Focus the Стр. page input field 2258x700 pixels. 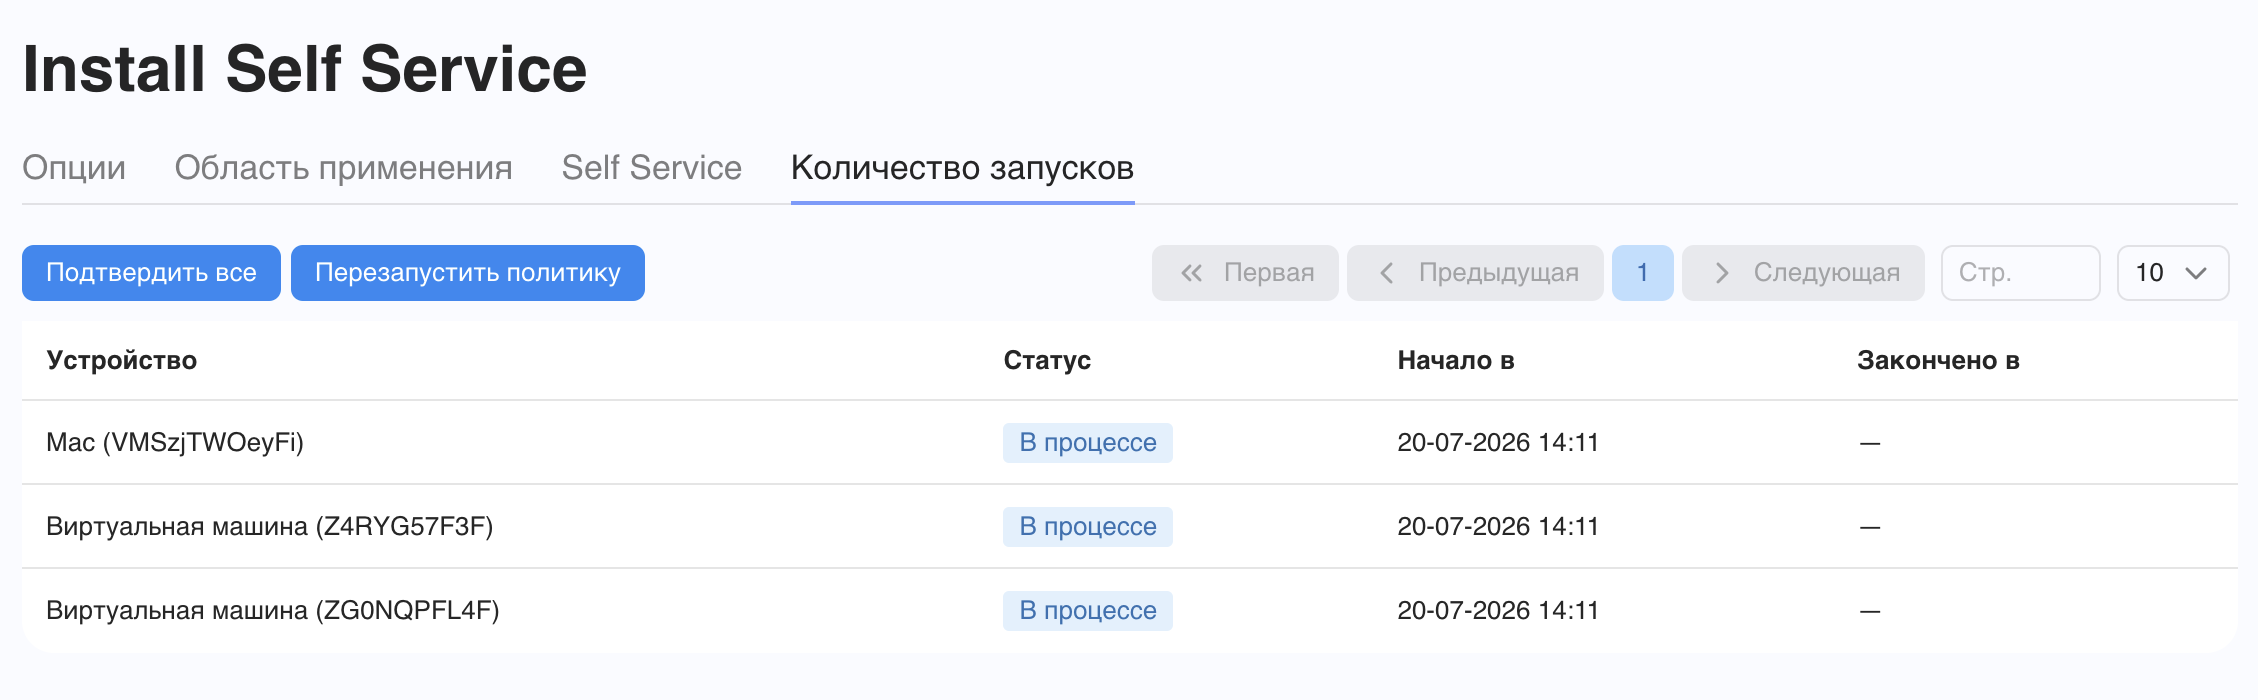[2020, 273]
